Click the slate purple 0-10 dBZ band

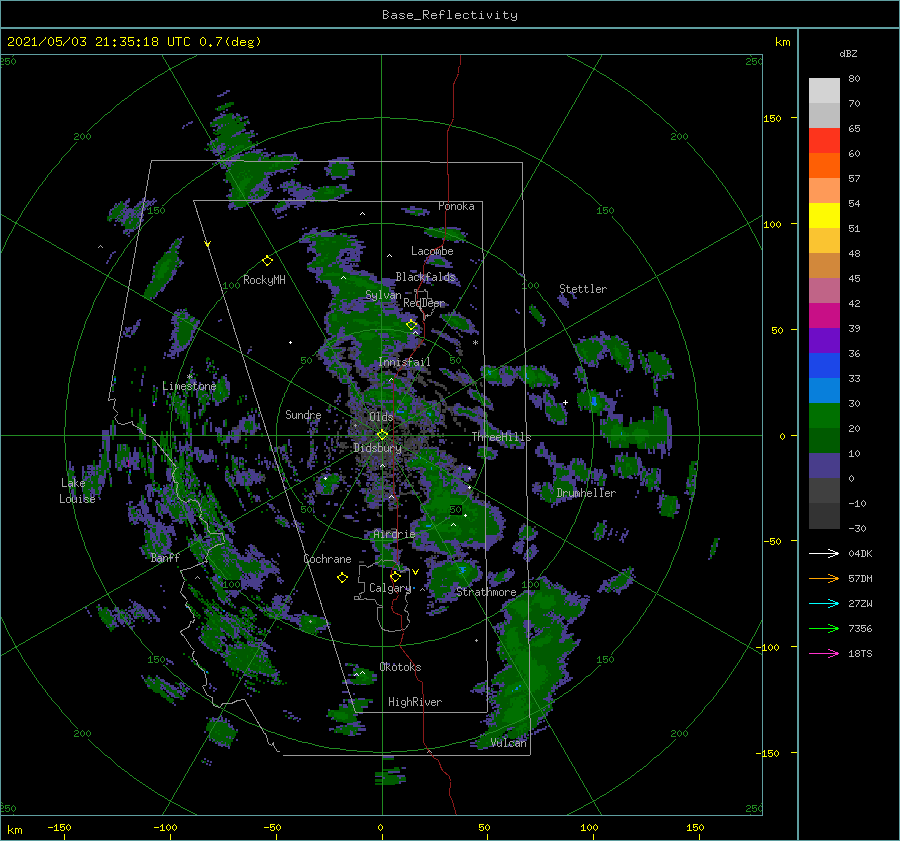(x=824, y=466)
